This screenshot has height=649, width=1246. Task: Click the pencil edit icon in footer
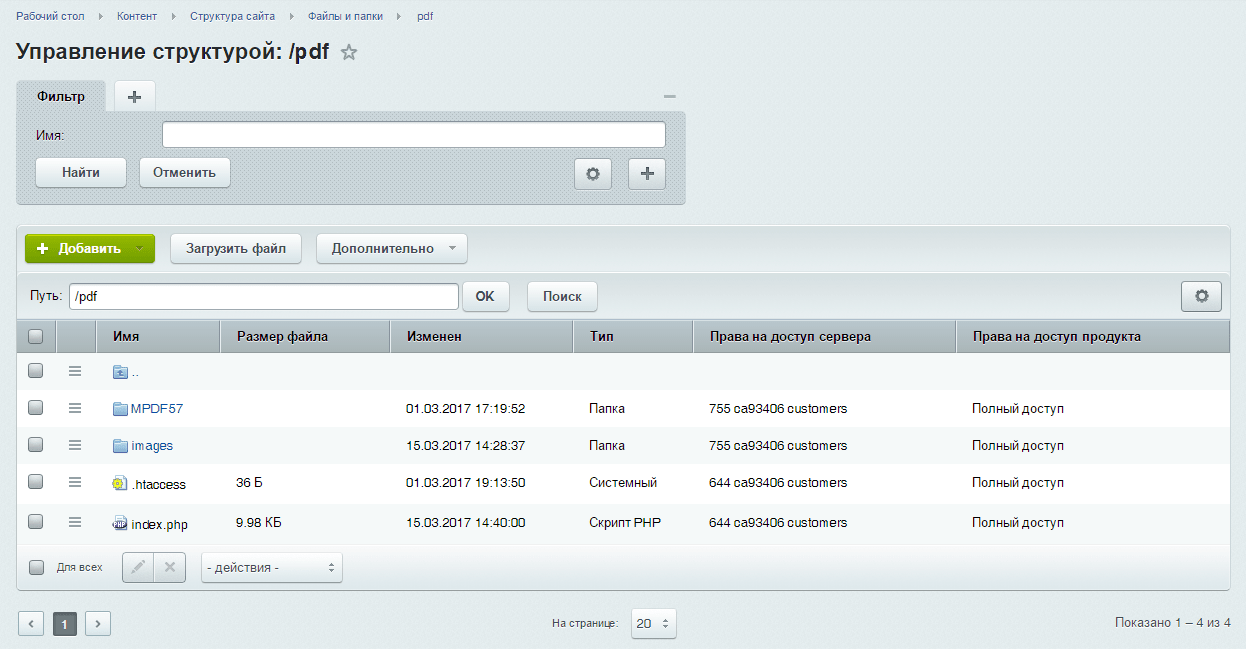[x=138, y=567]
